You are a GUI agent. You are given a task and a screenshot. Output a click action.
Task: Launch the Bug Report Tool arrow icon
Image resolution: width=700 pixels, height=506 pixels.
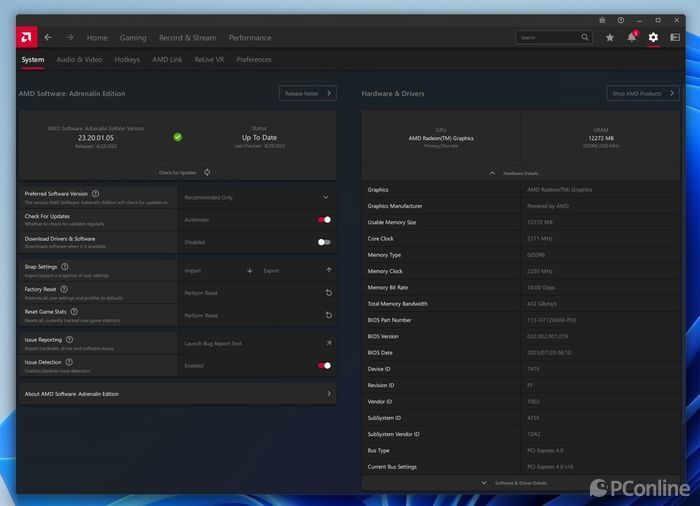[x=328, y=343]
